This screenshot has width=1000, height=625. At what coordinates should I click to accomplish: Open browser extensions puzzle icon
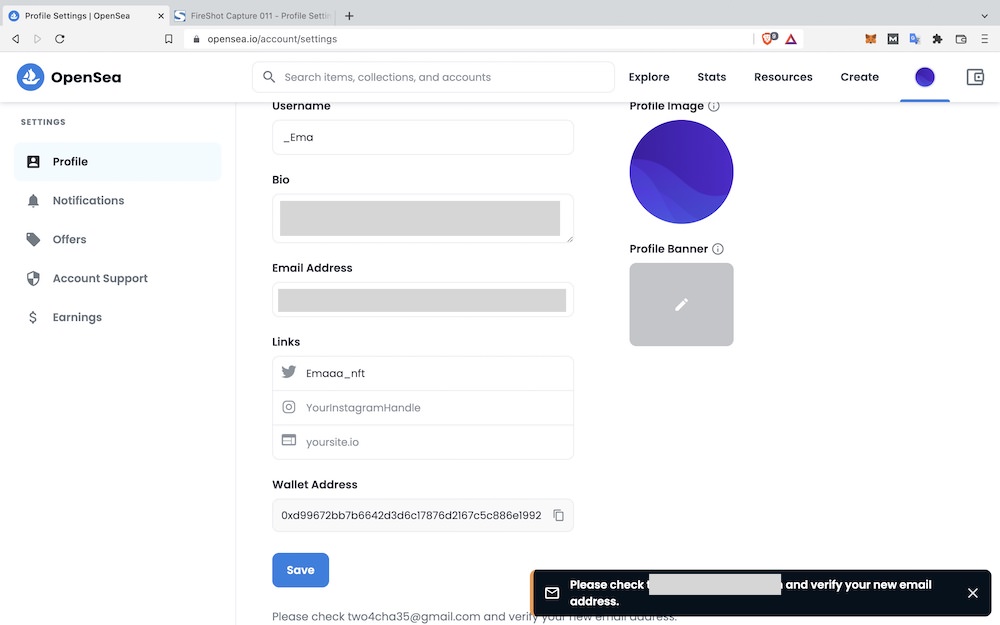pyautogui.click(x=937, y=39)
